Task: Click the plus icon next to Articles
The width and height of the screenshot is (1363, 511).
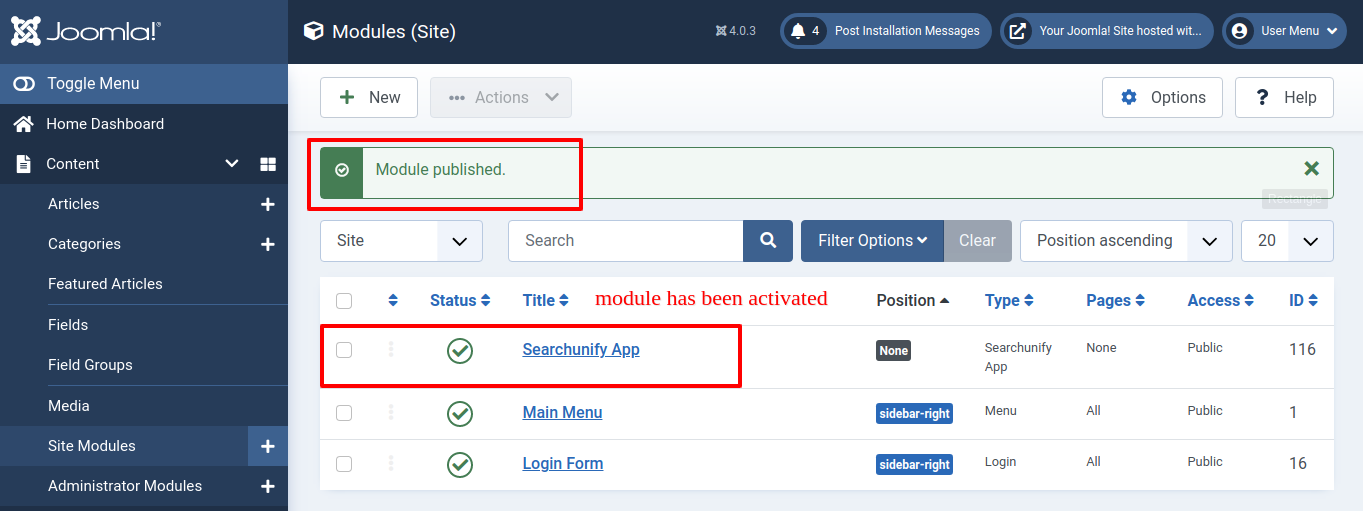Action: [267, 204]
